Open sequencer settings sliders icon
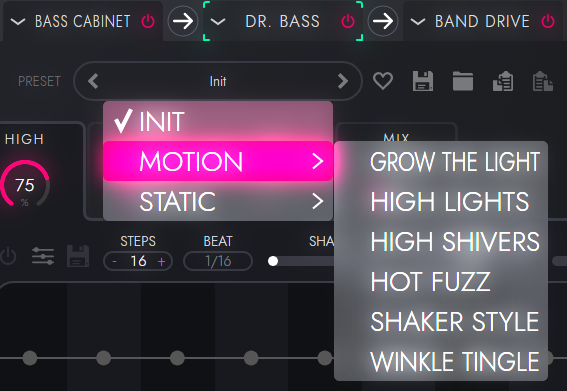 [x=43, y=256]
